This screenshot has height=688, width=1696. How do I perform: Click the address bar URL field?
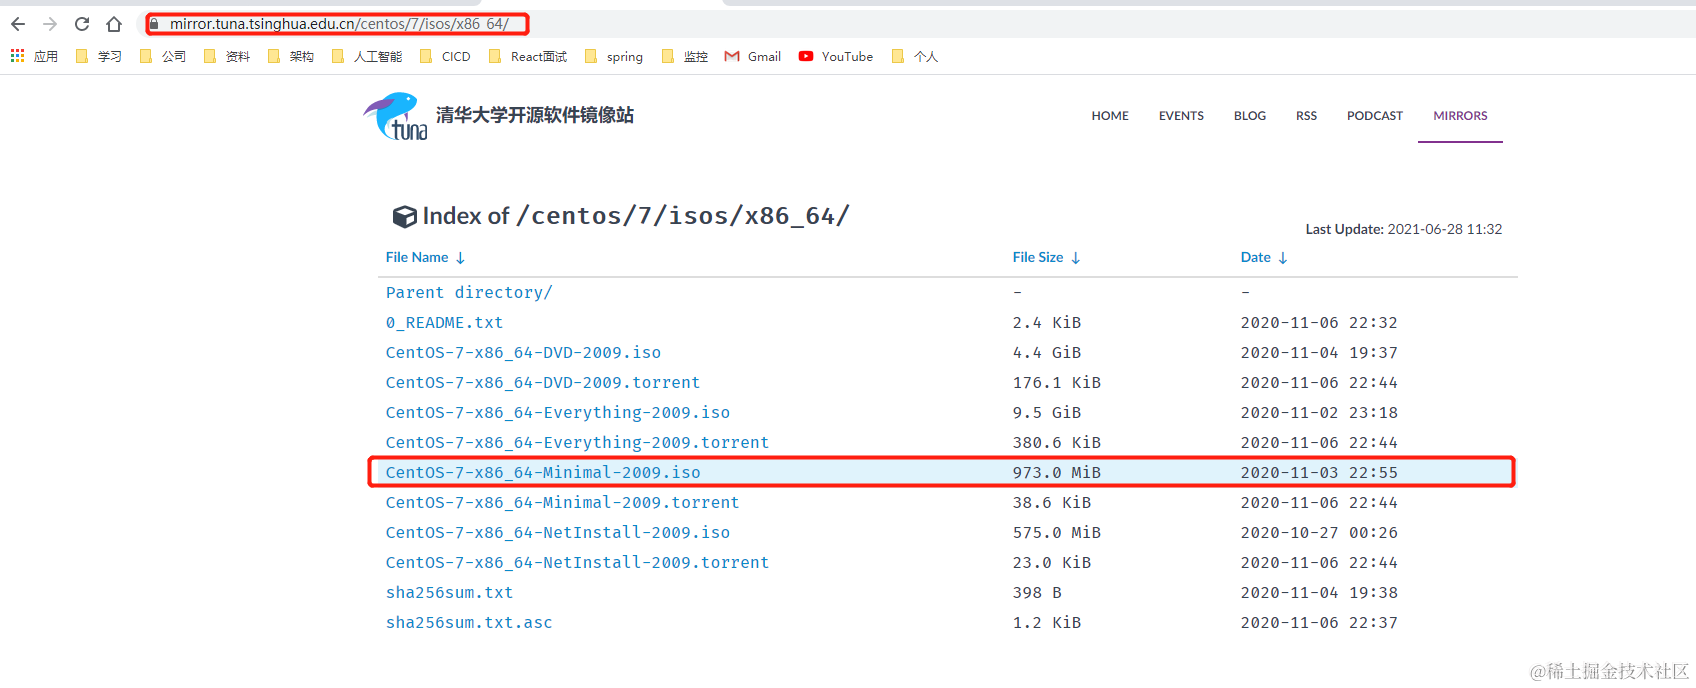point(339,24)
